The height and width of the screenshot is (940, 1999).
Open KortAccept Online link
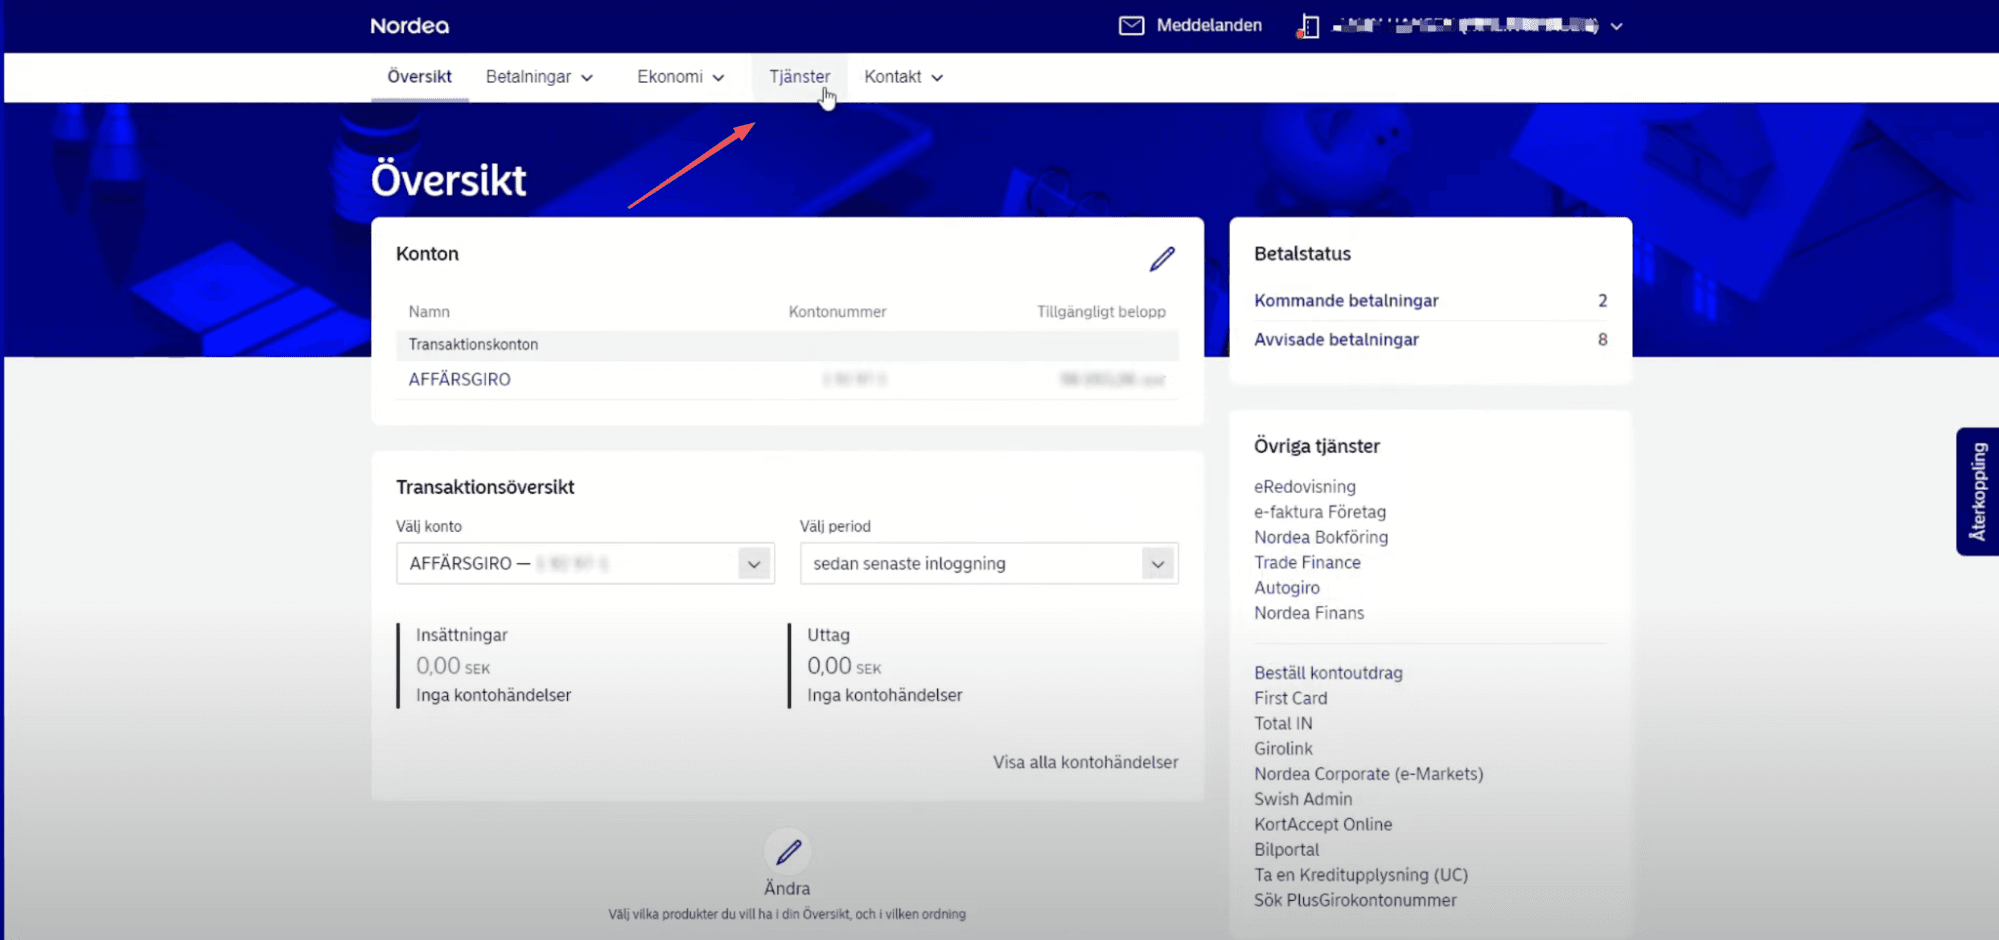point(1323,824)
